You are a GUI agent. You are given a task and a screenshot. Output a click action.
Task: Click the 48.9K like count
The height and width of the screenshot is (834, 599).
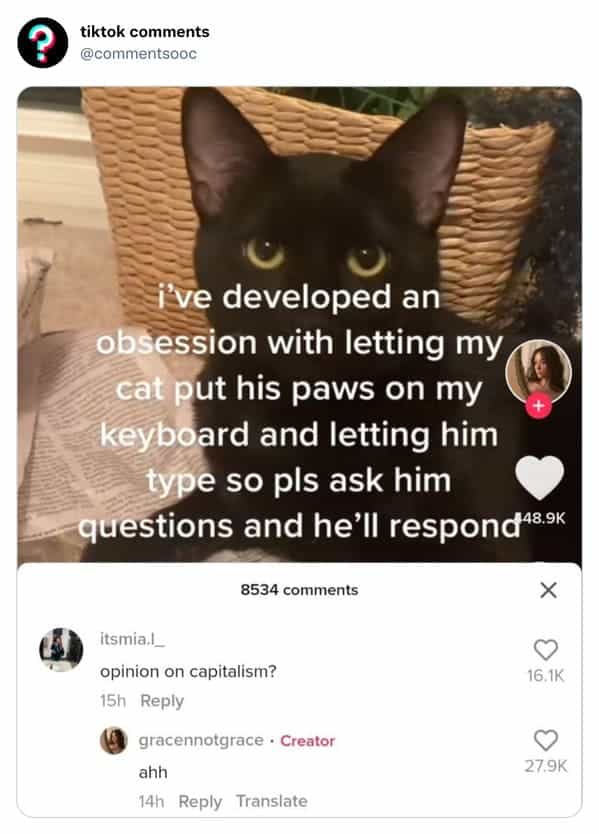click(540, 517)
